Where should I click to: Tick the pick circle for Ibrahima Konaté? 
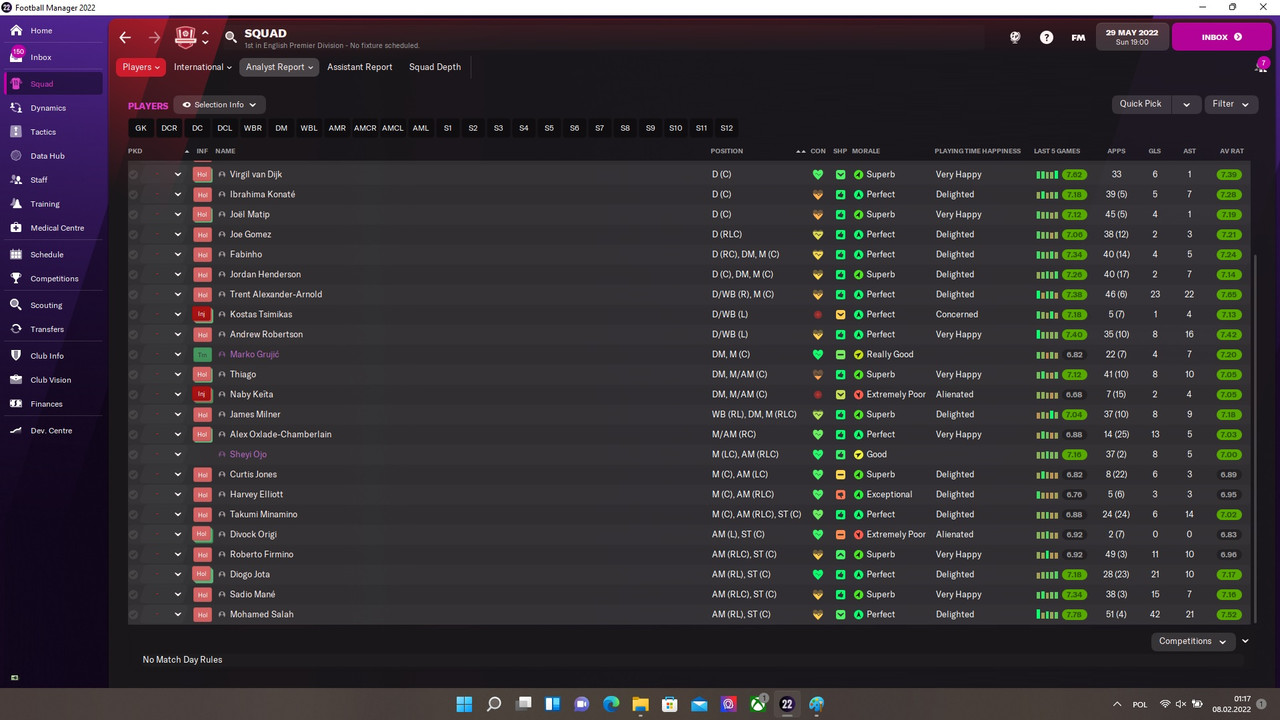pyautogui.click(x=134, y=194)
